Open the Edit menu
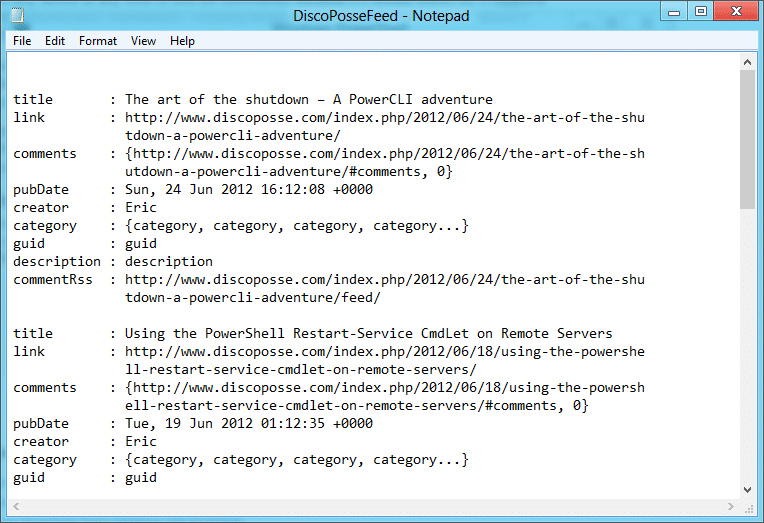The image size is (764, 523). click(x=55, y=41)
